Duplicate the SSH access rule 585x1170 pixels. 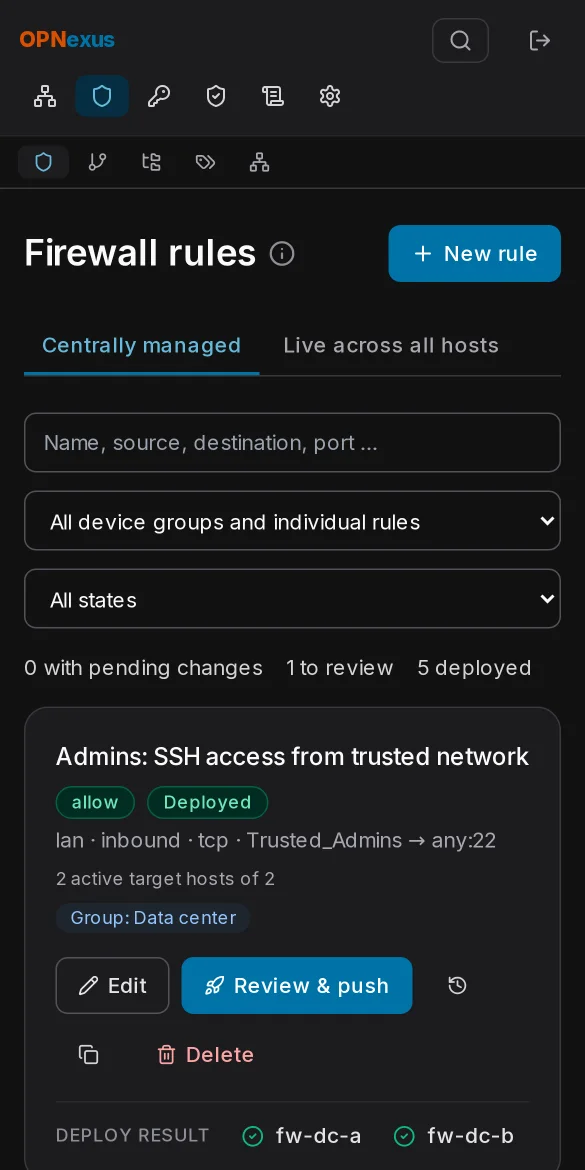(x=89, y=1054)
